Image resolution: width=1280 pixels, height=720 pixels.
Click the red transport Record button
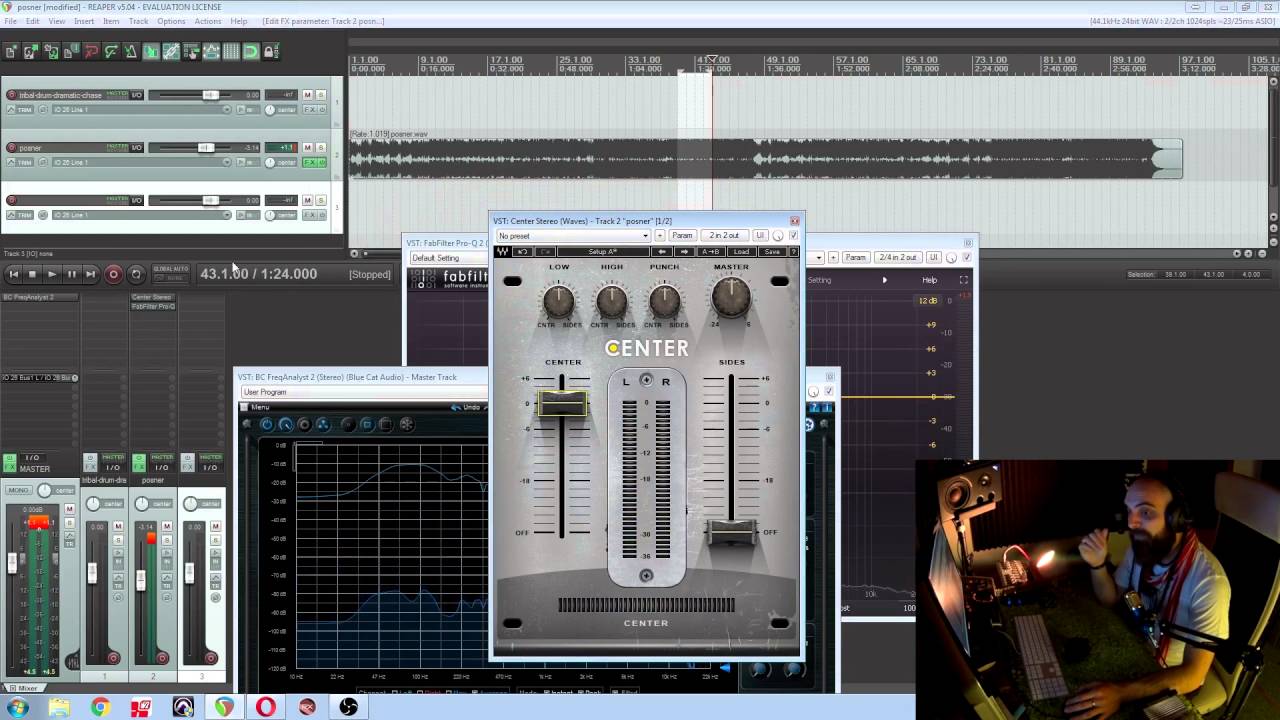113,274
